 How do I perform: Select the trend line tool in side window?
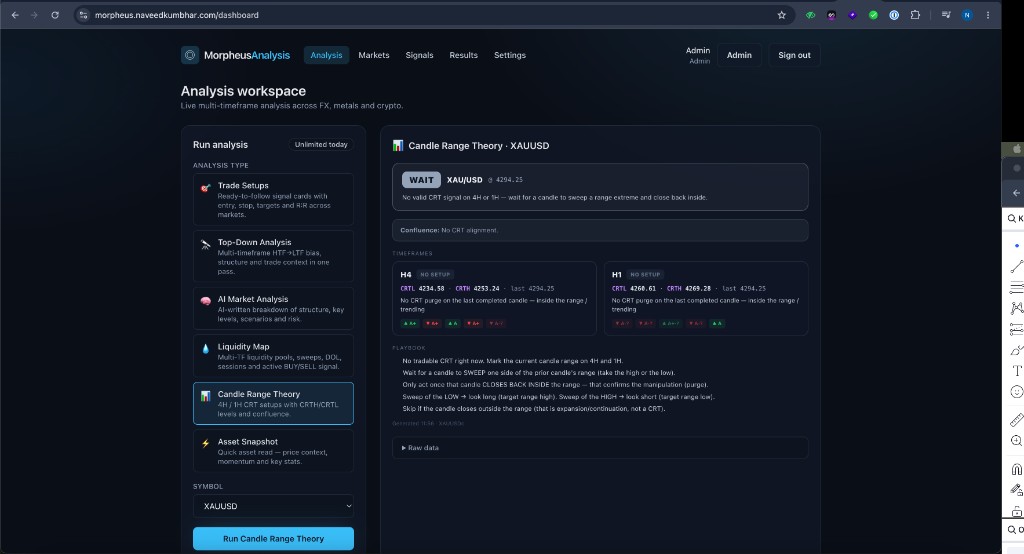tap(1016, 266)
